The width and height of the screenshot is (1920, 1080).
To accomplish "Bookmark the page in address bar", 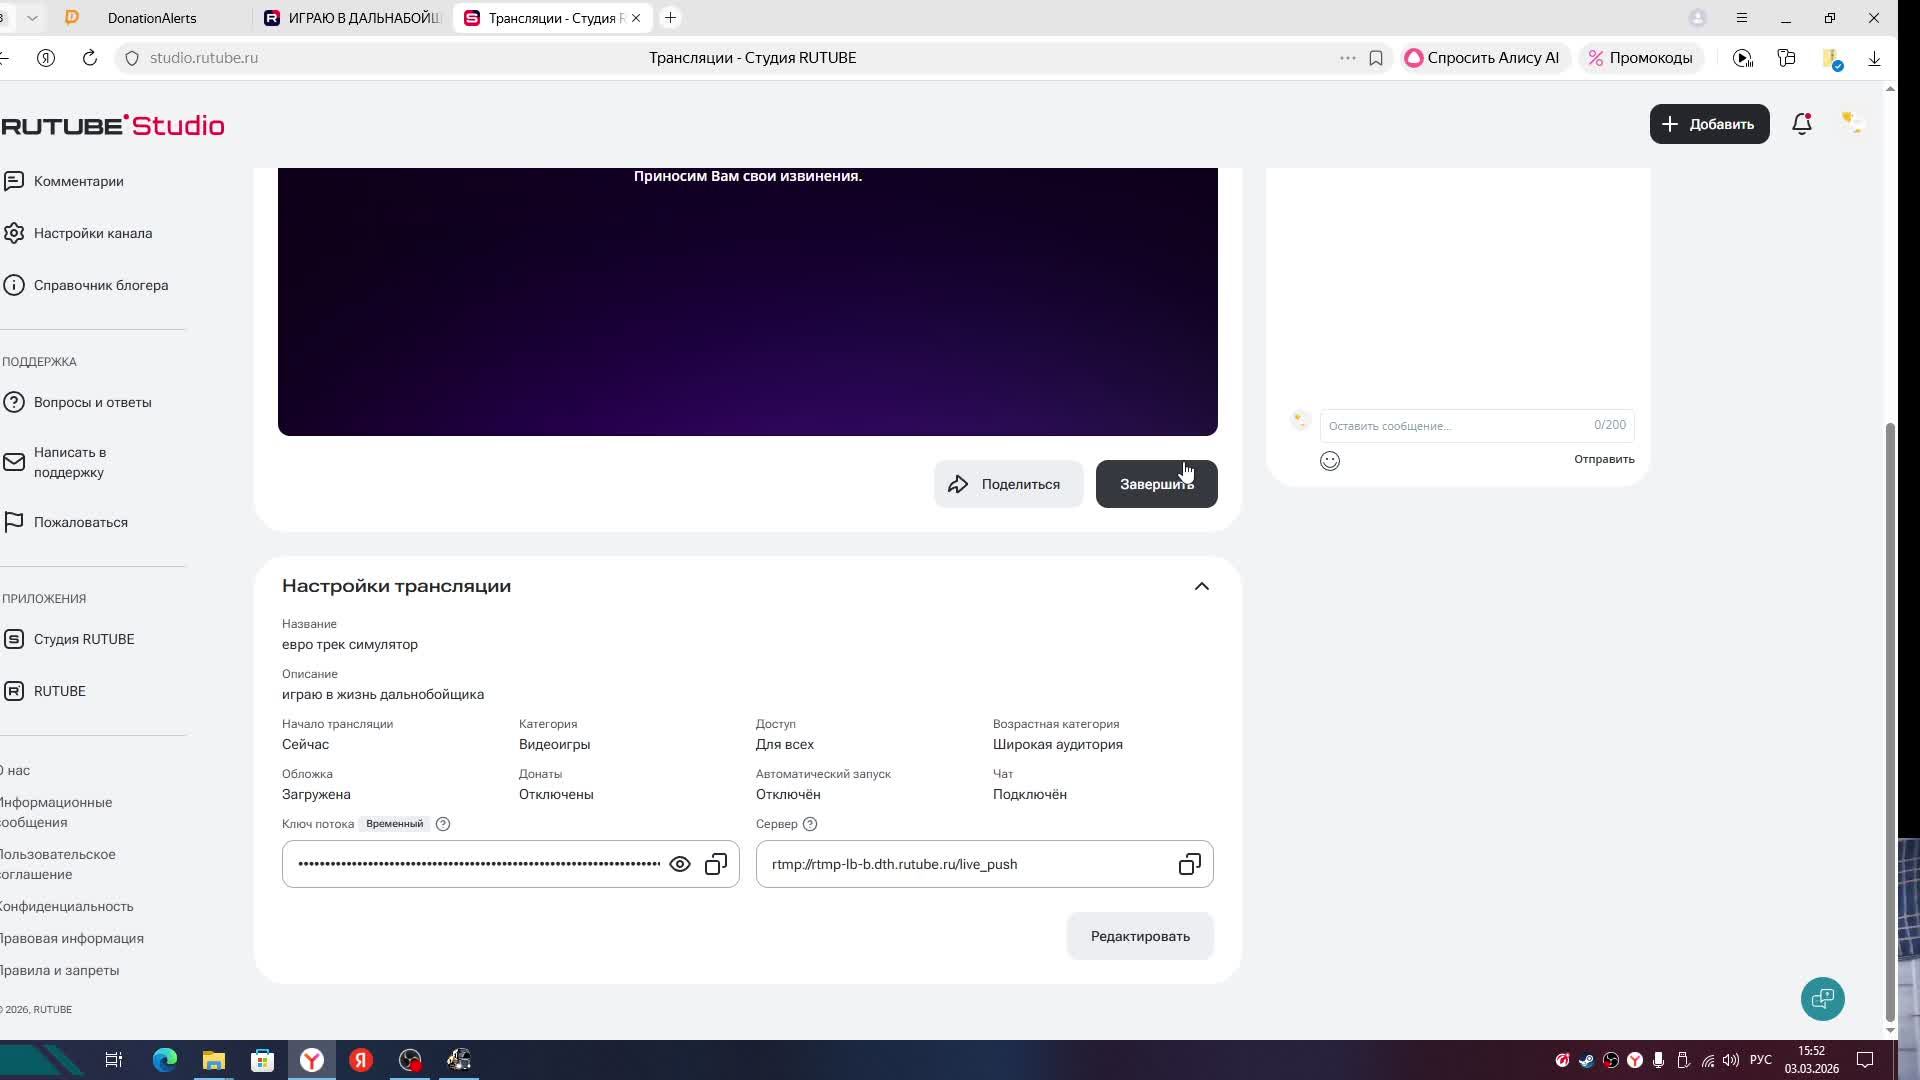I will [1376, 58].
